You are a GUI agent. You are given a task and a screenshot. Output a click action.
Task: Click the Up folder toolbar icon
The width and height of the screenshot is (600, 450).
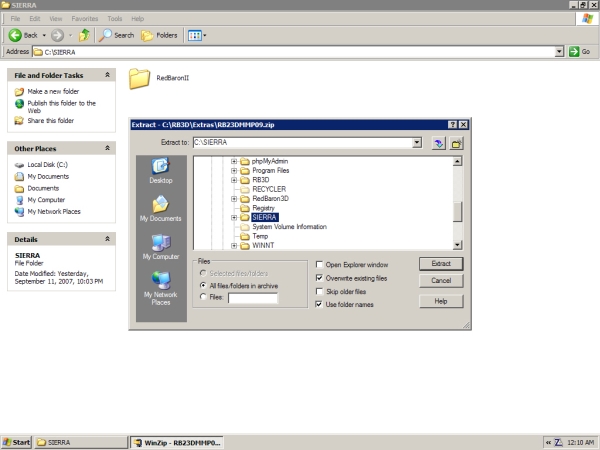[x=85, y=35]
